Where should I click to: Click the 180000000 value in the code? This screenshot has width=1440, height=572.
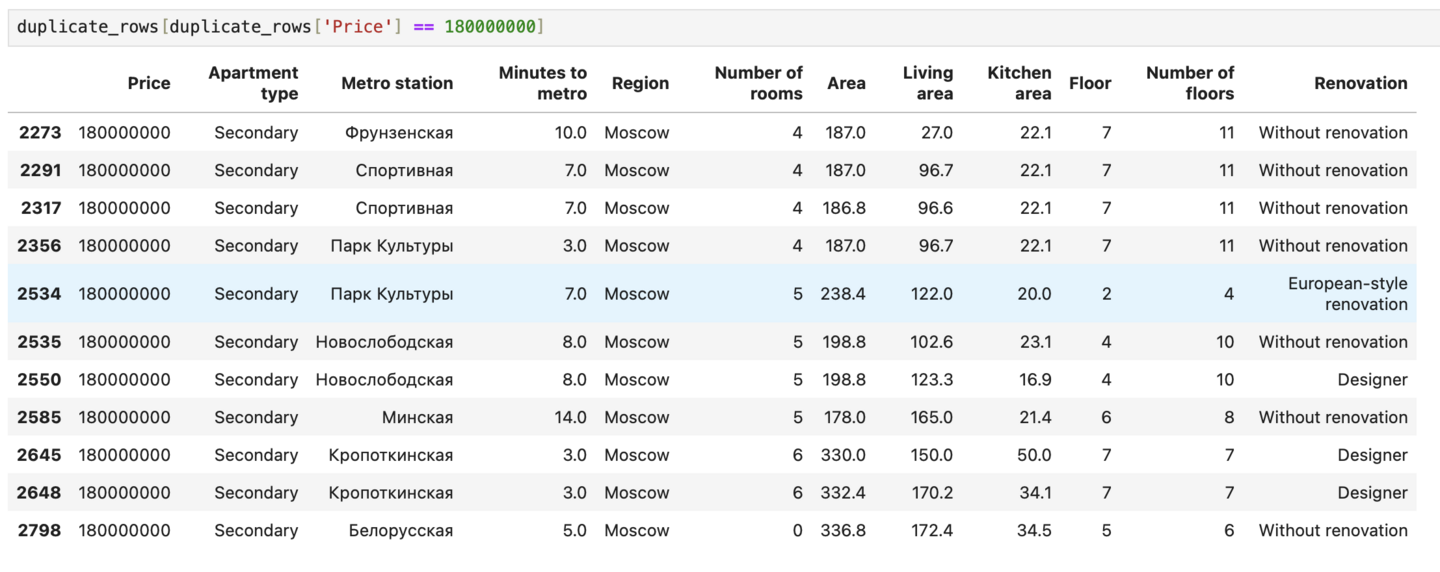tap(490, 27)
